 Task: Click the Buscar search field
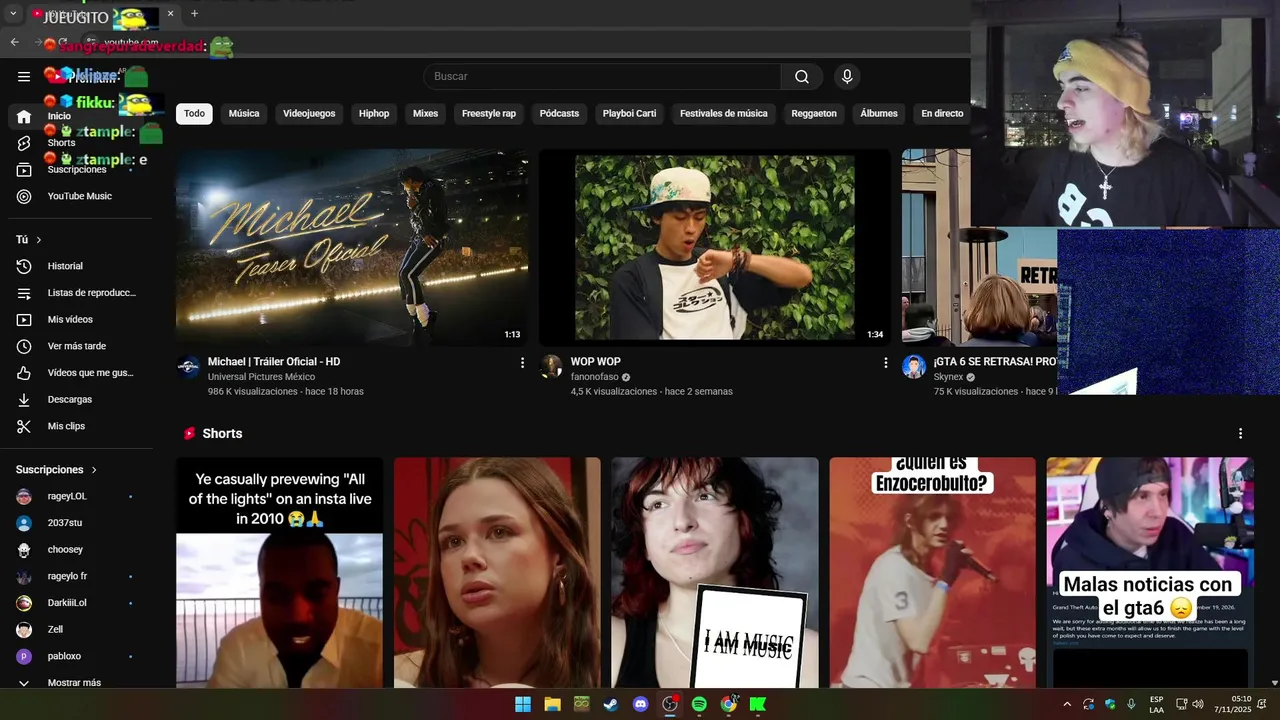point(602,77)
